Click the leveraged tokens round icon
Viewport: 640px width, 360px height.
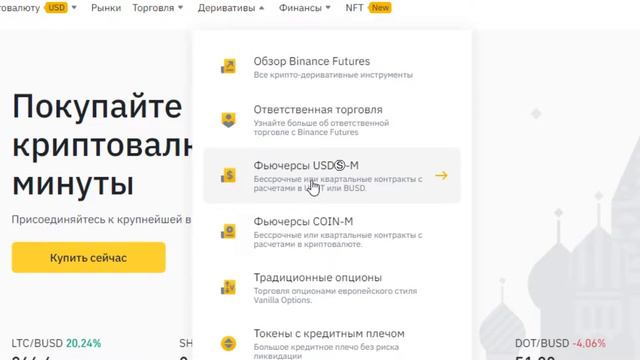point(229,343)
